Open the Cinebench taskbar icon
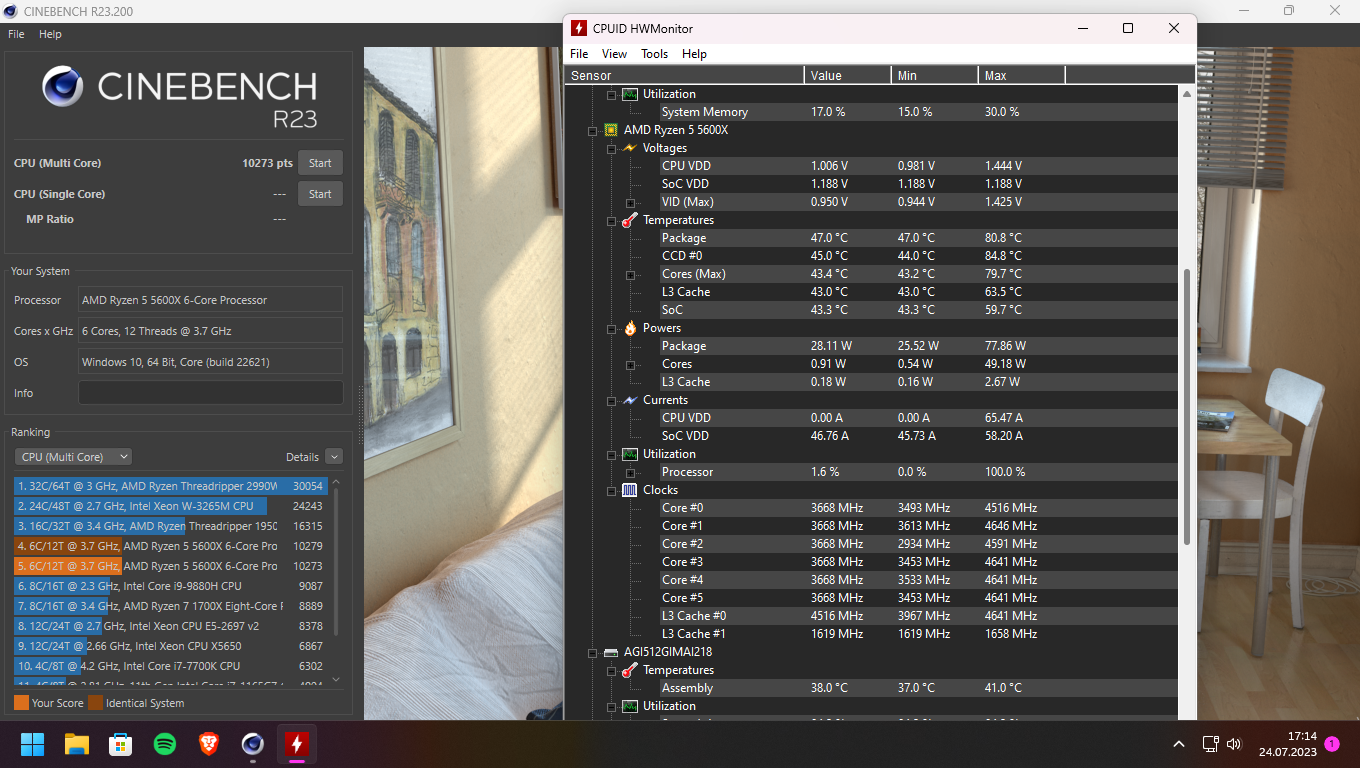This screenshot has width=1360, height=768. (253, 744)
